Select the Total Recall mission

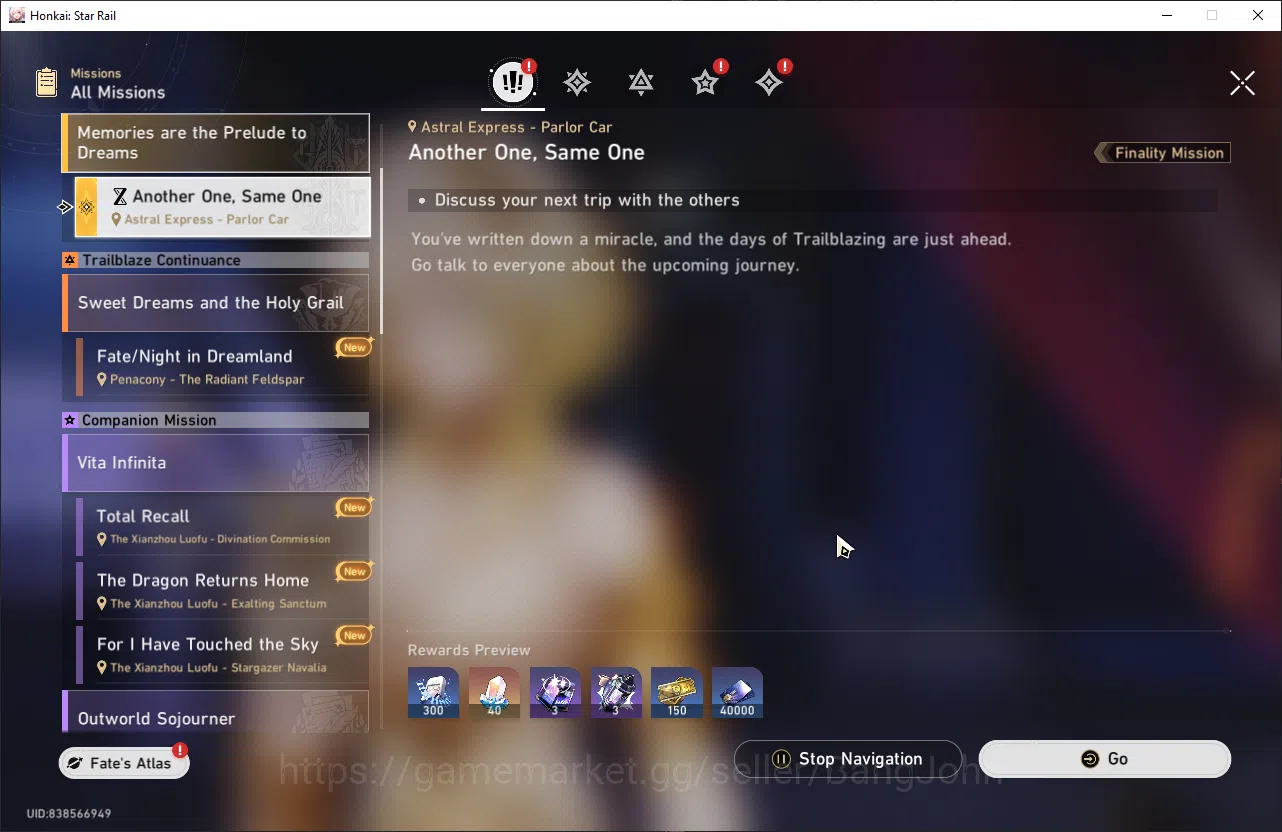coord(223,527)
